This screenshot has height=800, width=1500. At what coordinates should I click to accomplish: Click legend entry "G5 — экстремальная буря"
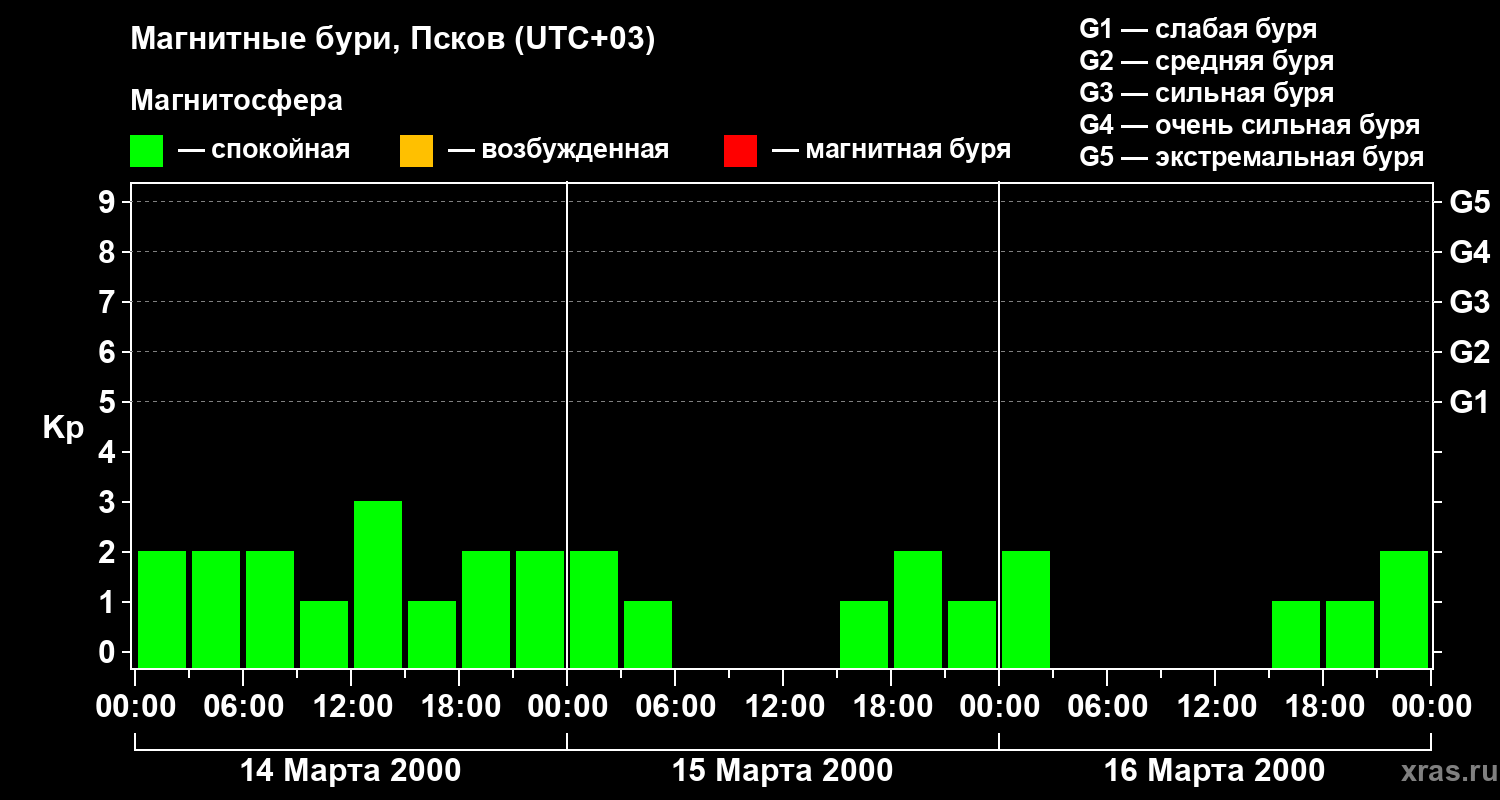coord(1251,157)
